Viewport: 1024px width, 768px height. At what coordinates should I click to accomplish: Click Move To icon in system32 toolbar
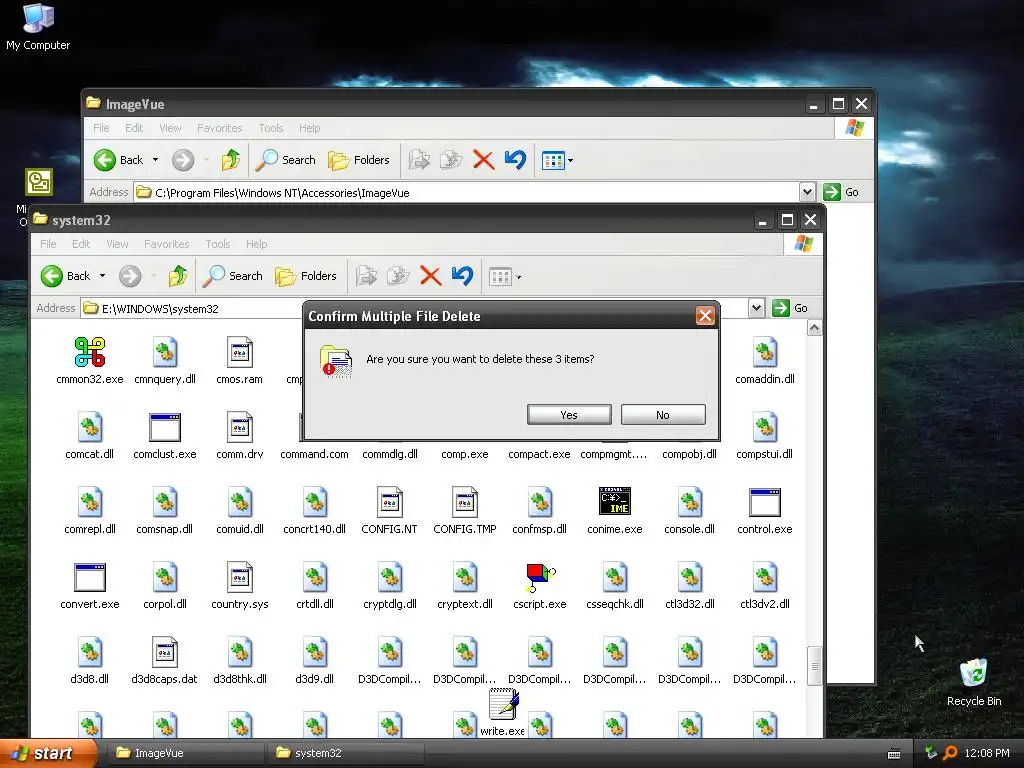click(x=366, y=276)
